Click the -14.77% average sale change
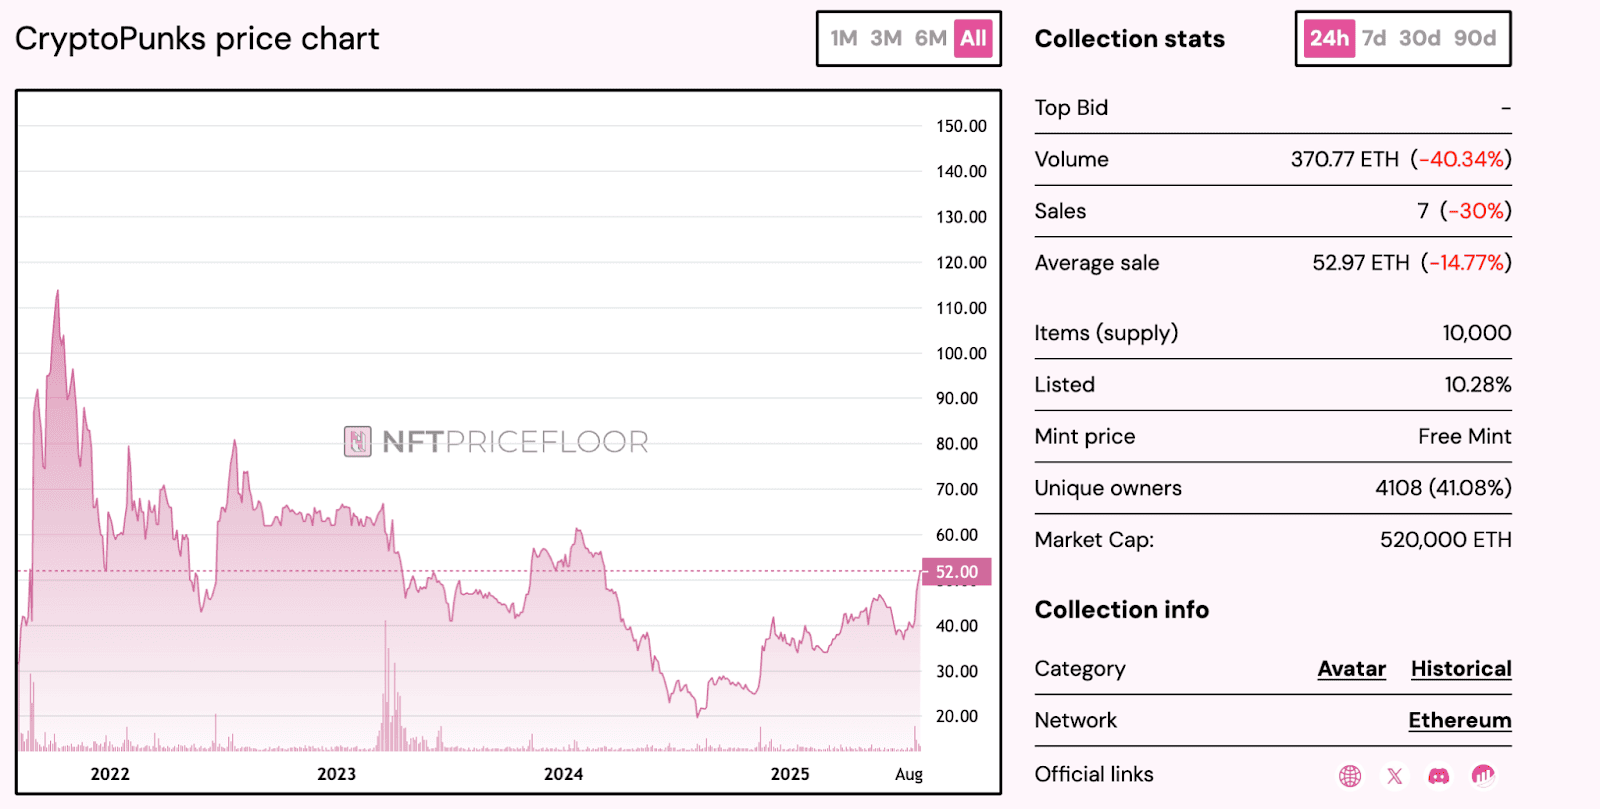 click(x=1467, y=263)
